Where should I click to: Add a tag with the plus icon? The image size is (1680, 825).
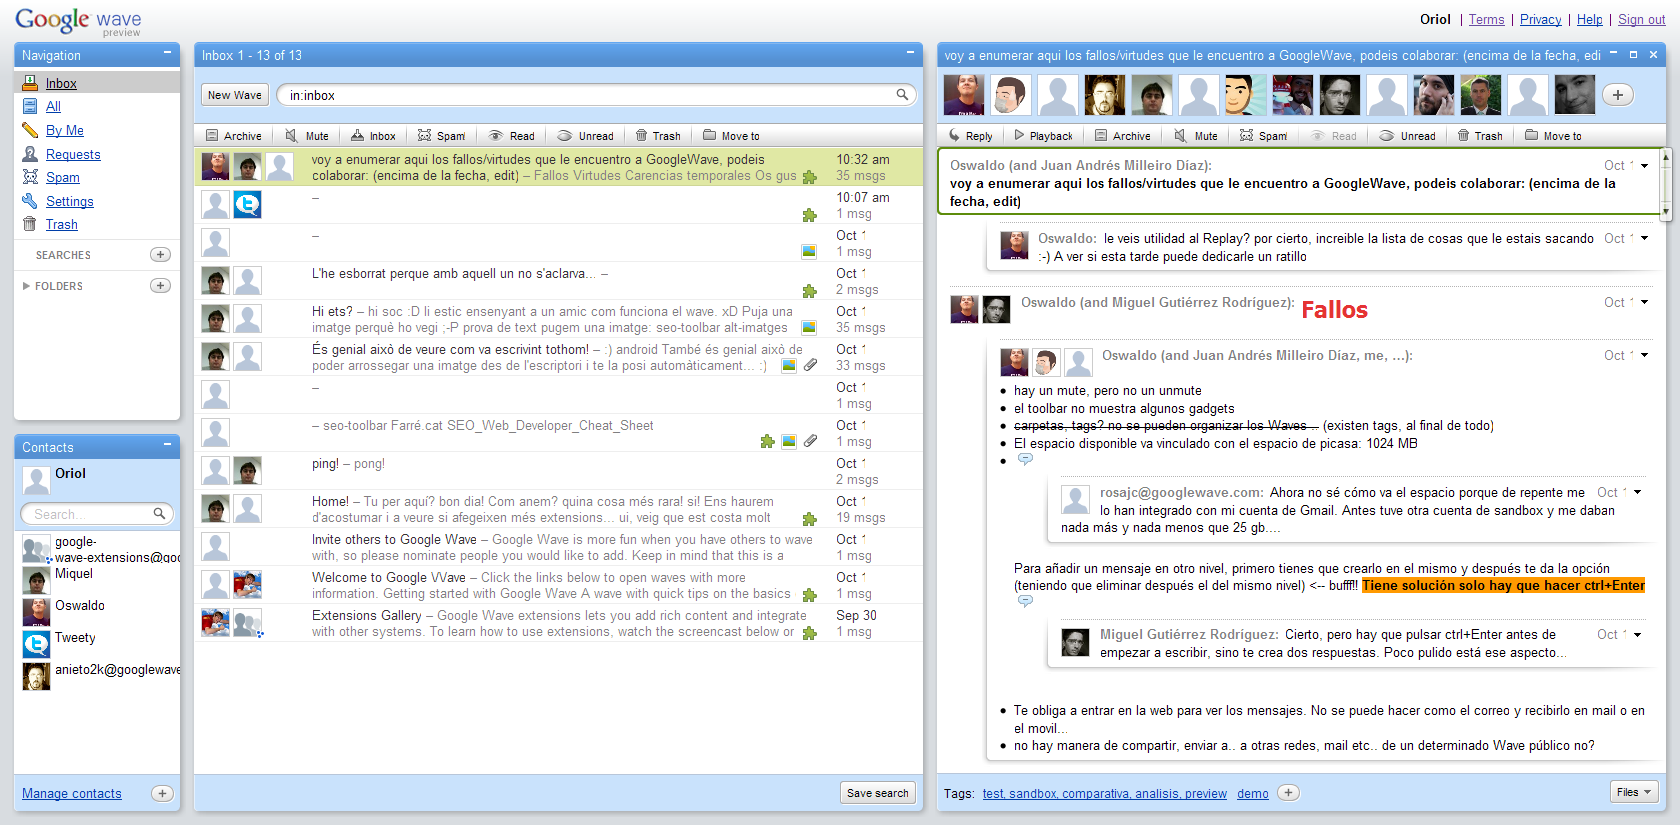point(1289,793)
